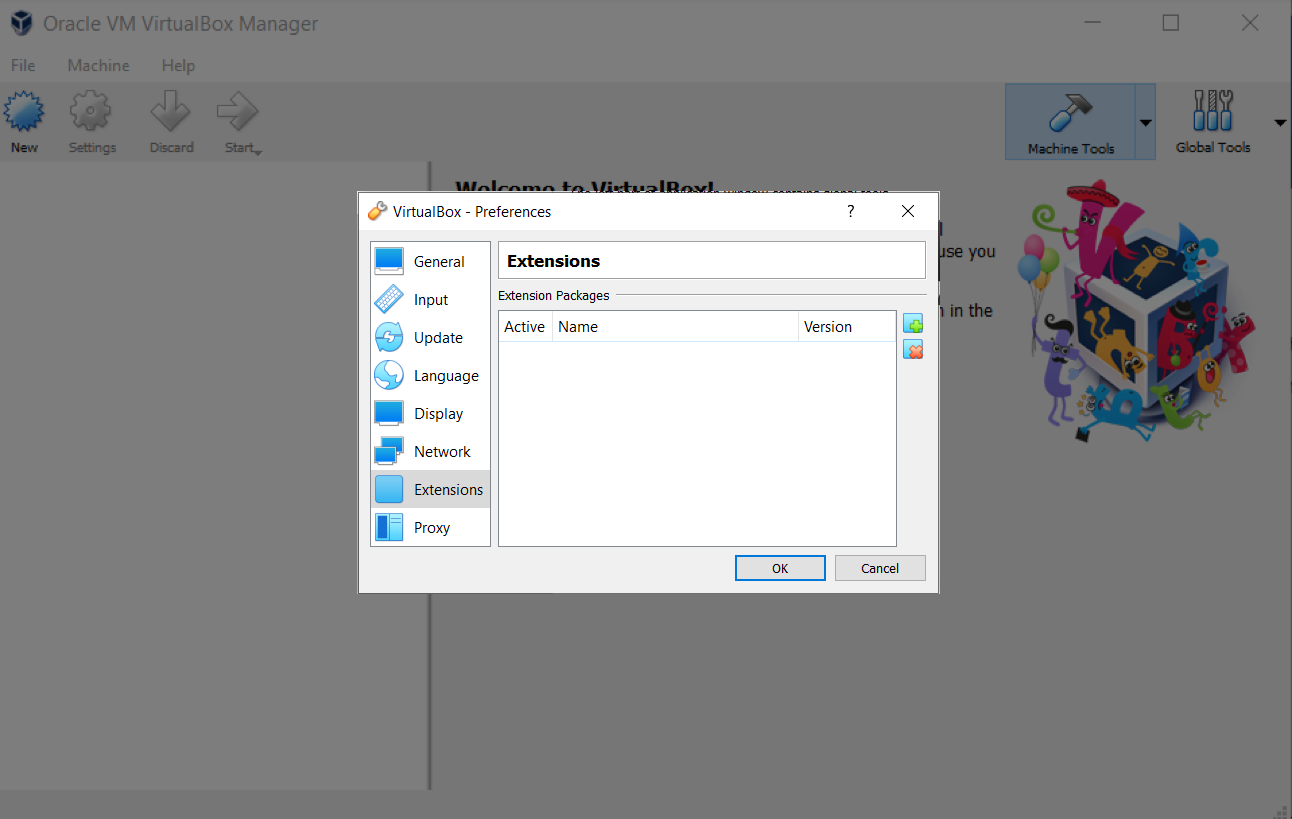Viewport: 1292px width, 819px height.
Task: Open the File menu
Action: [23, 65]
